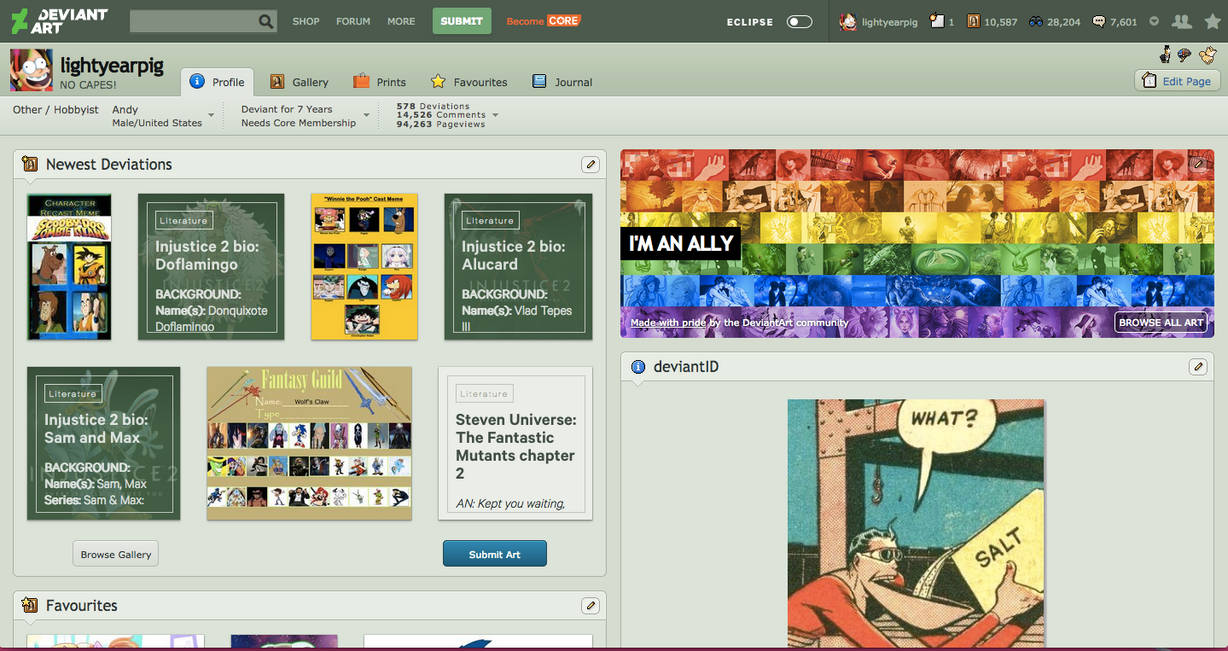Click the lightyearpig profile name heading
The image size is (1228, 651).
point(112,65)
